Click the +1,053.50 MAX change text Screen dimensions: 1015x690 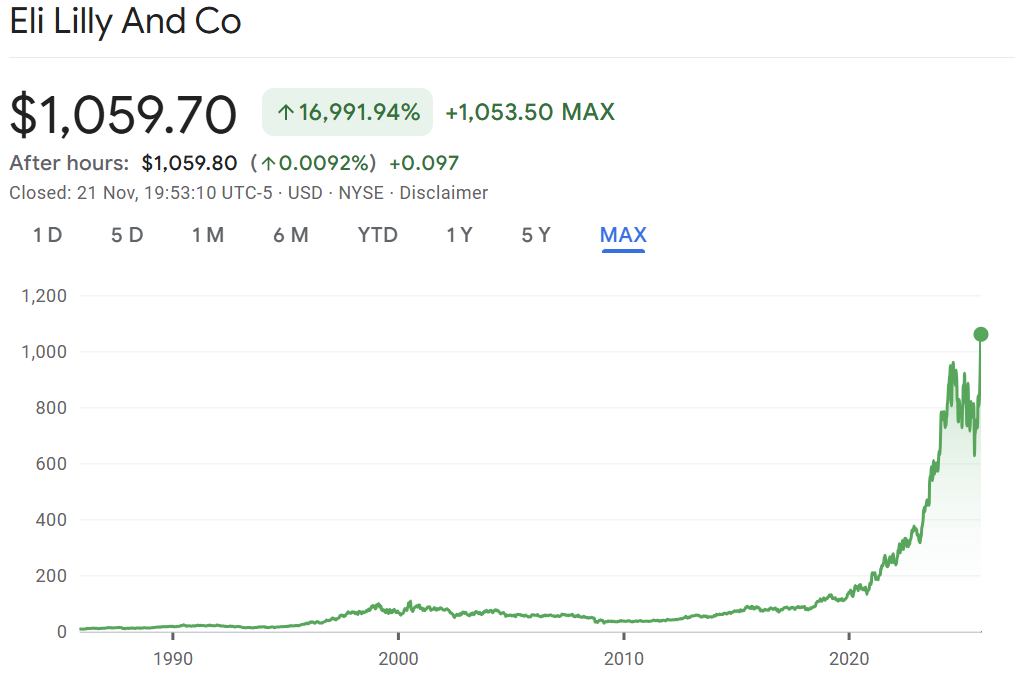tap(530, 112)
